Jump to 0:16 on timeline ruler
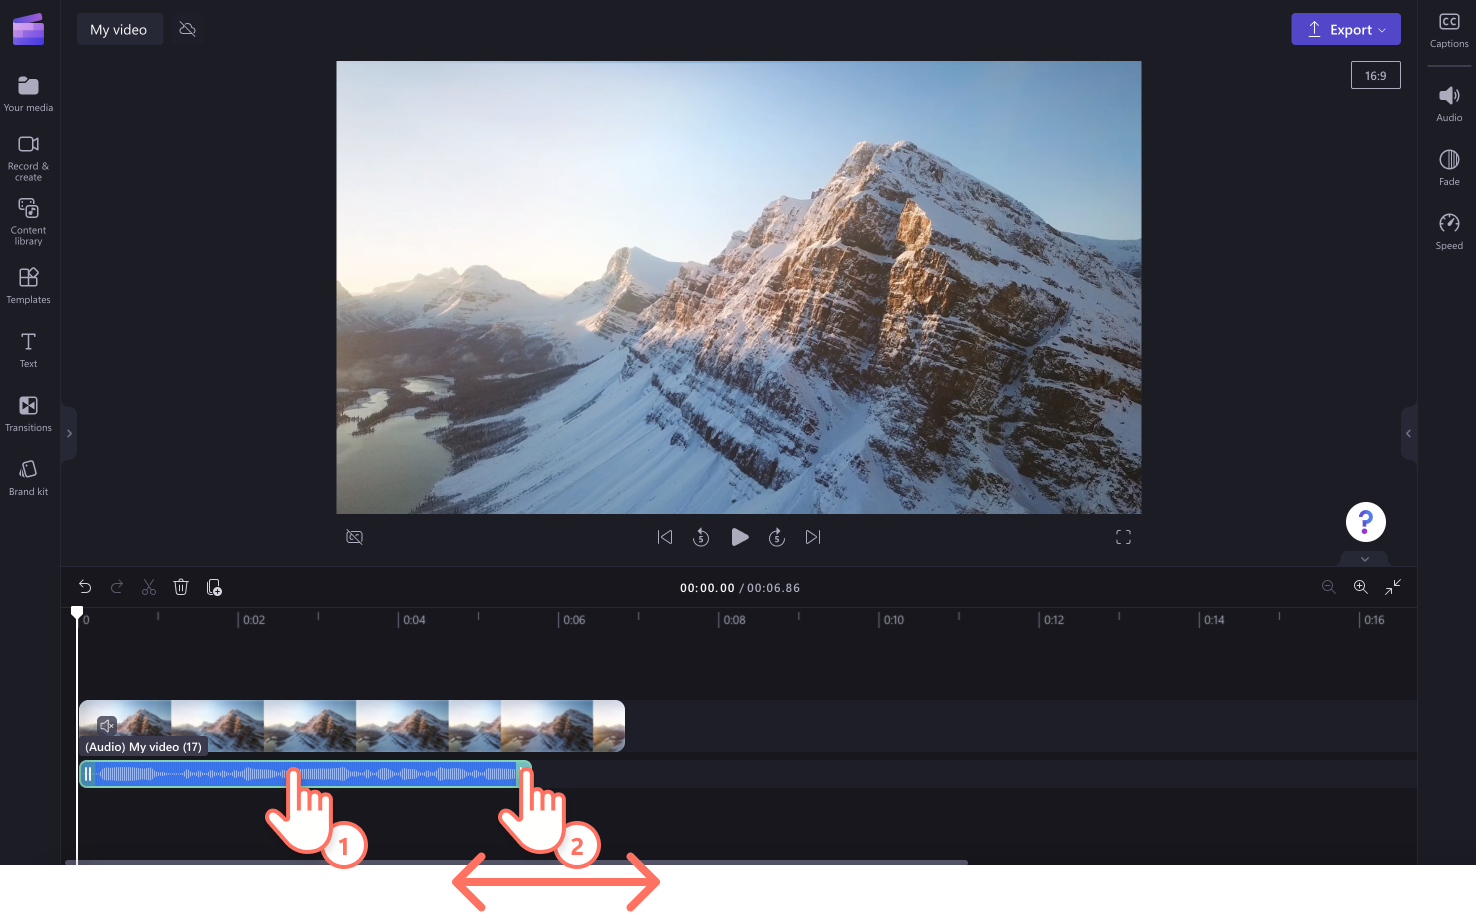This screenshot has height=913, width=1476. click(x=1374, y=620)
